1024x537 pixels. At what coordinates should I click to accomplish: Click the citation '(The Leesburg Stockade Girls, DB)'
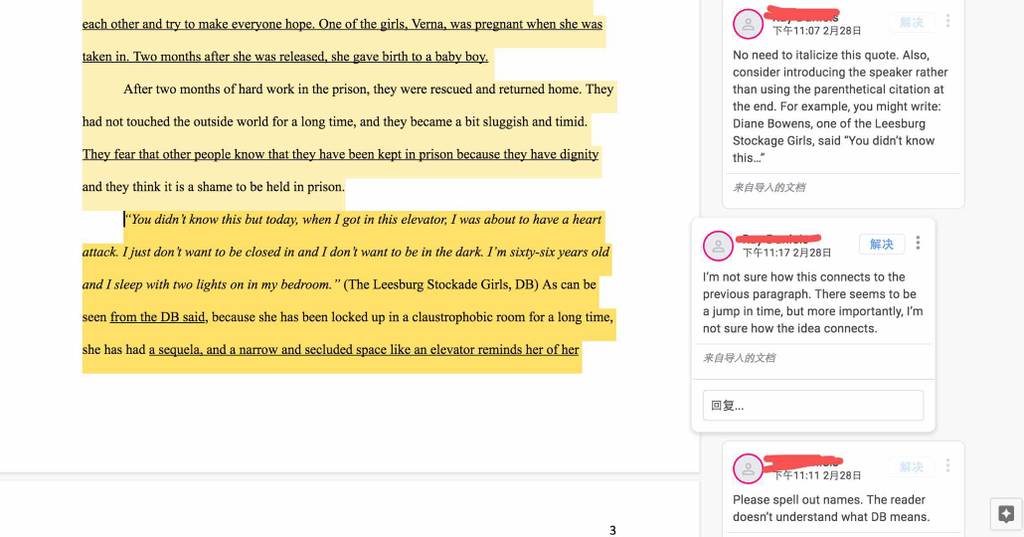[441, 284]
